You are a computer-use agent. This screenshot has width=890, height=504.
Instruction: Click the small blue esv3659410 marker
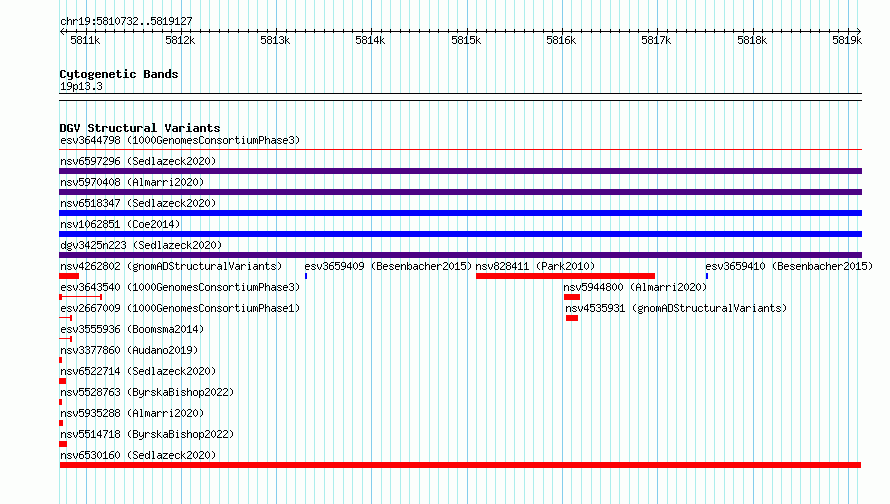707,276
